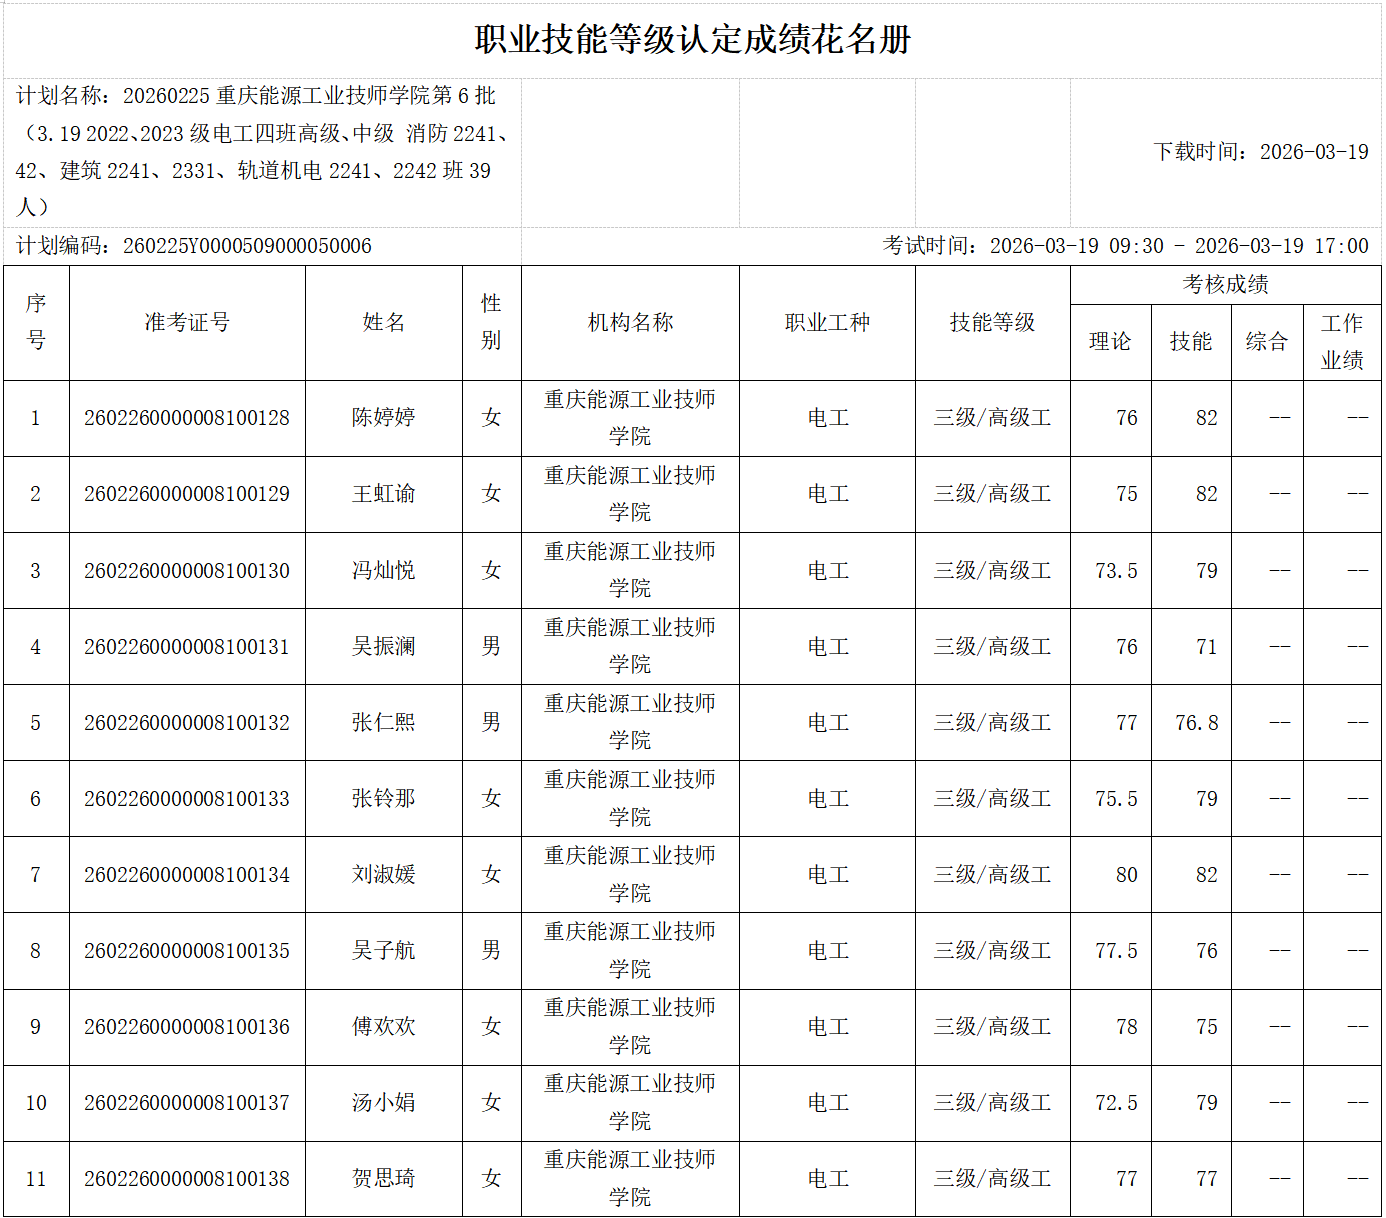Click the 工作业绩 sub-header cell

[x=1342, y=341]
